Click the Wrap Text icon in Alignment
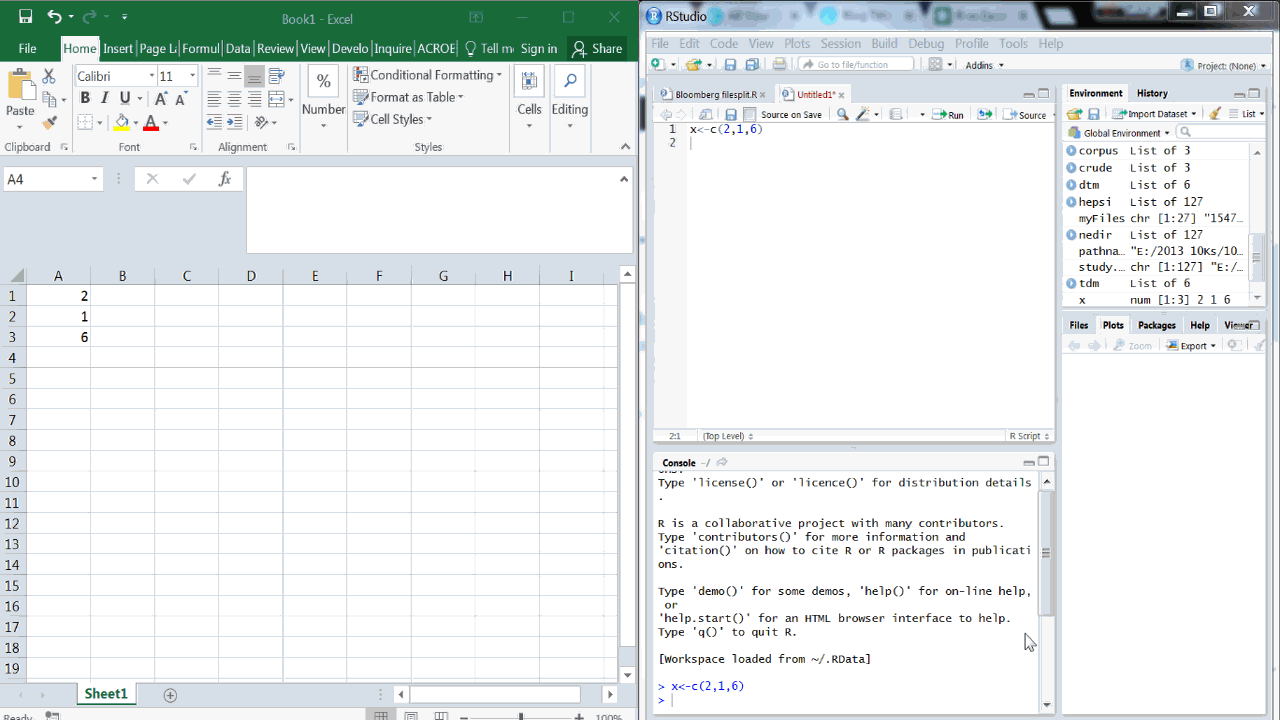 277,76
